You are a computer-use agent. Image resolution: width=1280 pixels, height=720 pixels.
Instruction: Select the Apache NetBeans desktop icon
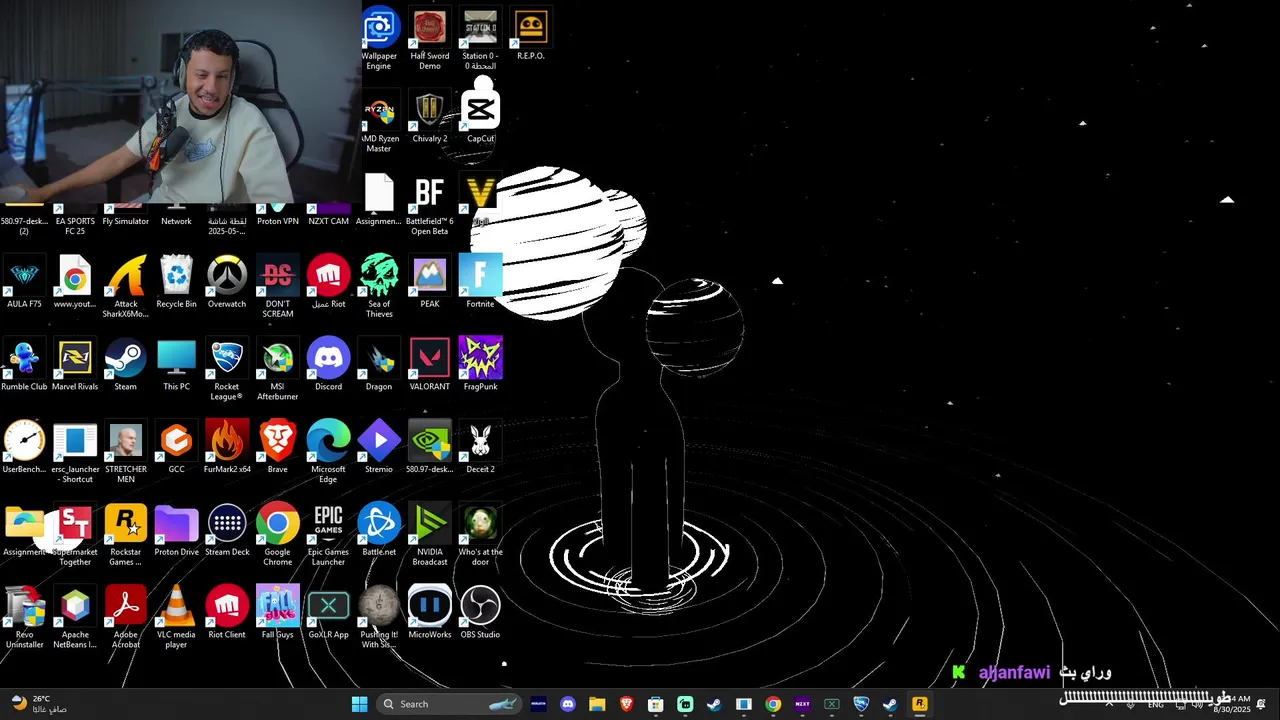[75, 619]
